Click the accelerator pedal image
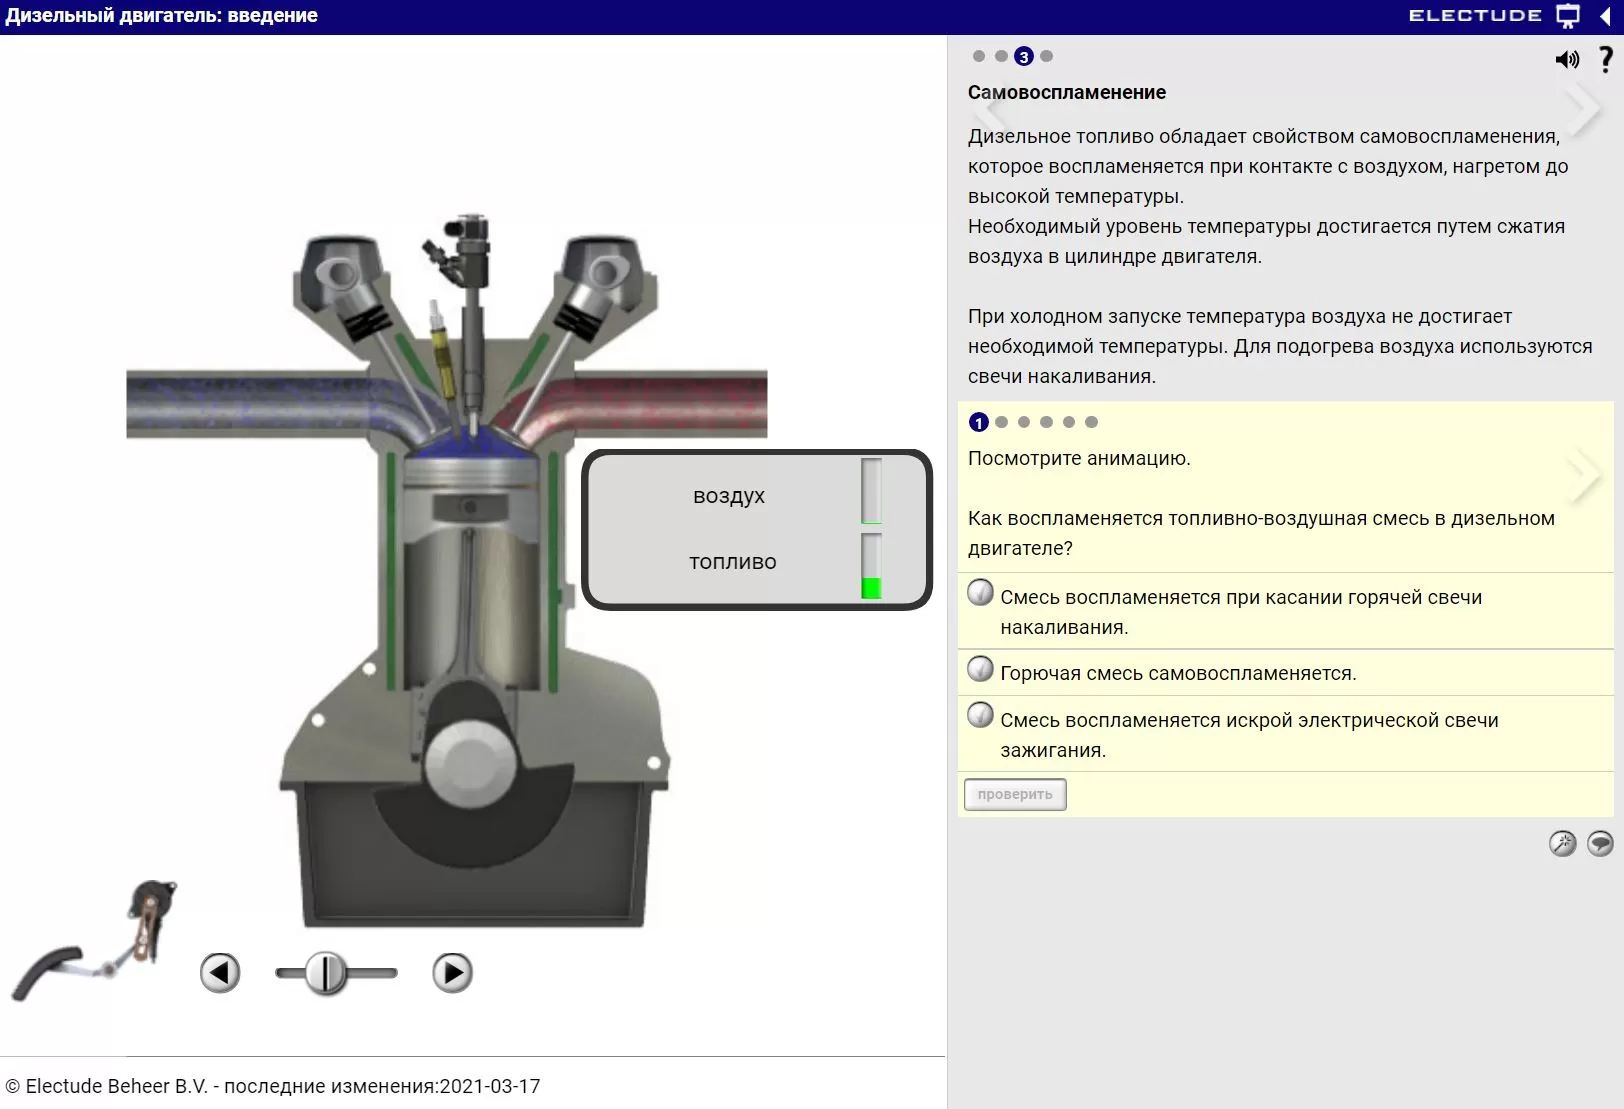 click(93, 940)
